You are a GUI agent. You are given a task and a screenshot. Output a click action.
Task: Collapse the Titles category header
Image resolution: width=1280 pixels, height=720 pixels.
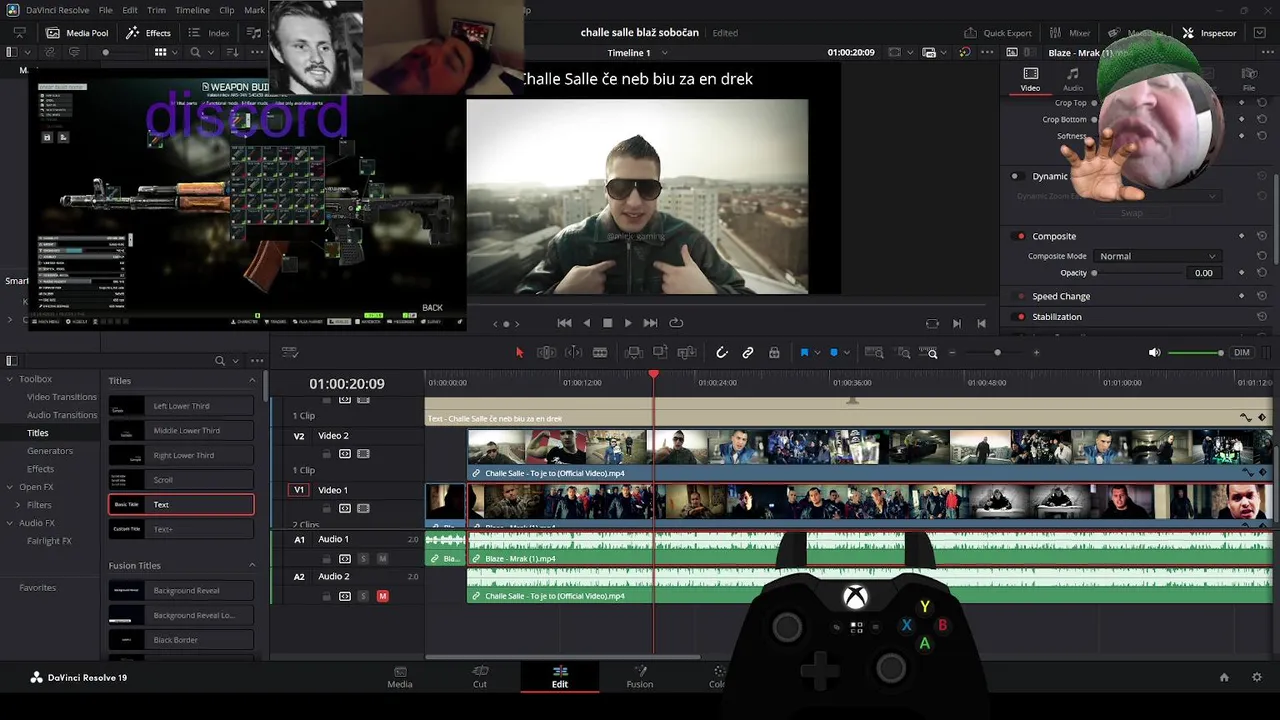(x=252, y=381)
